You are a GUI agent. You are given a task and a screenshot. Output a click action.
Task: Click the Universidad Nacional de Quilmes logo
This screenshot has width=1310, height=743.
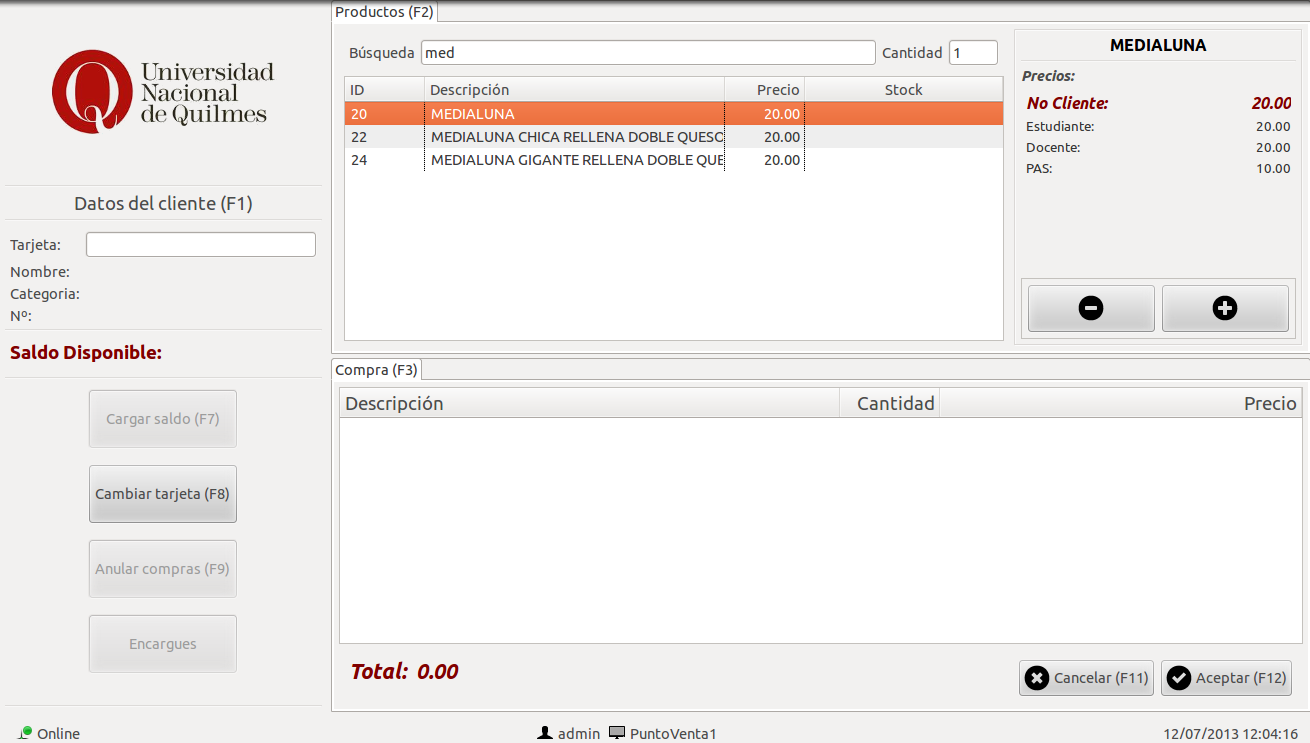click(x=162, y=92)
